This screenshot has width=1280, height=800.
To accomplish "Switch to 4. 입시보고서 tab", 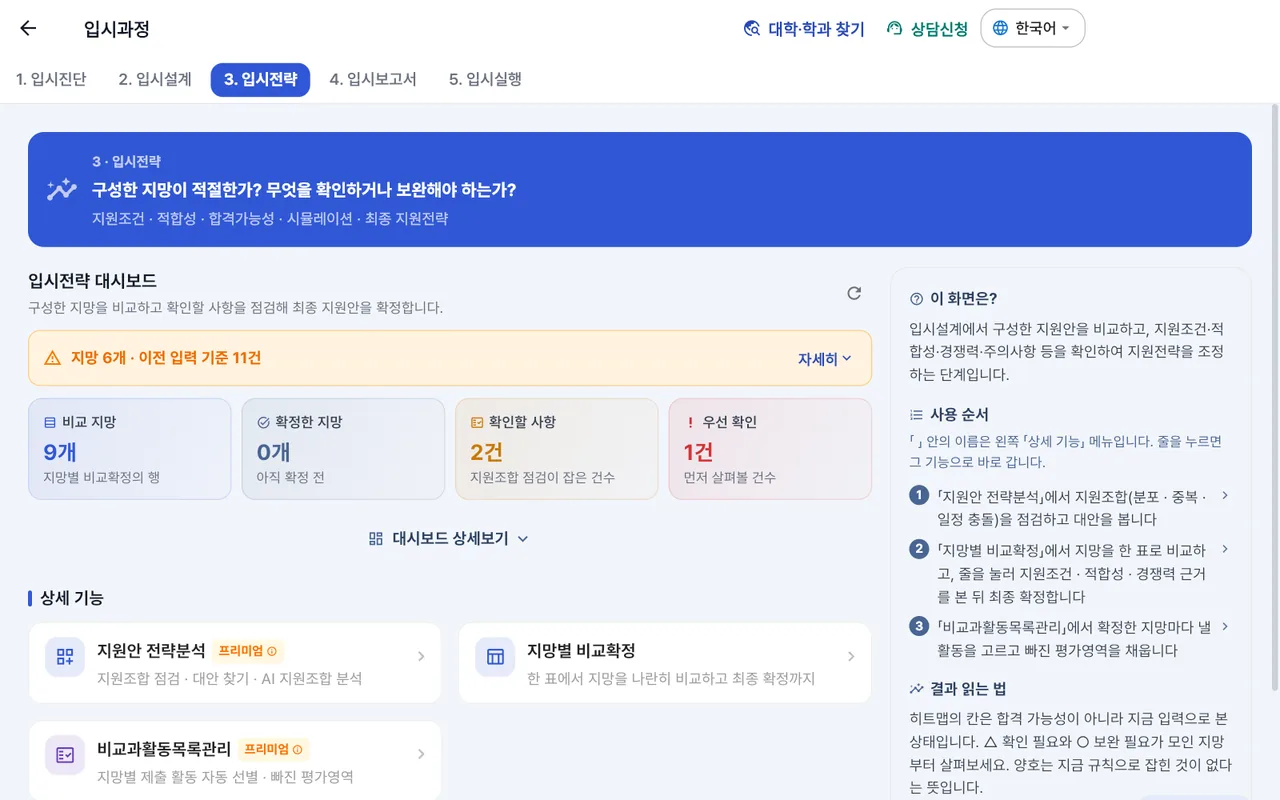I will point(373,79).
